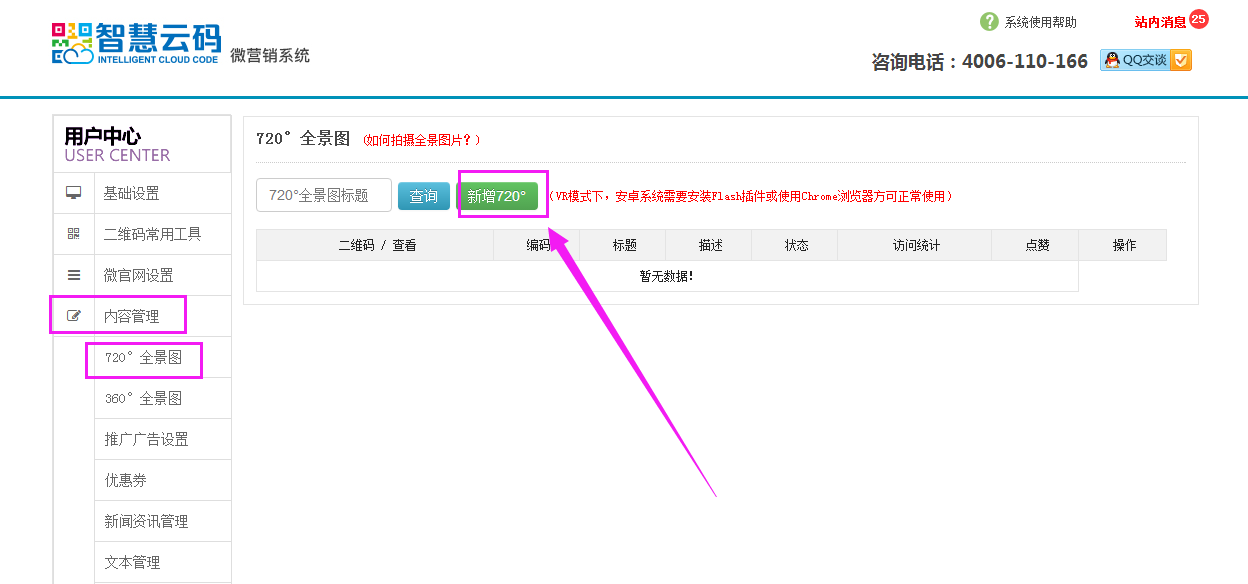Click the 720° 全景图 page heading
The image size is (1248, 584).
(303, 139)
